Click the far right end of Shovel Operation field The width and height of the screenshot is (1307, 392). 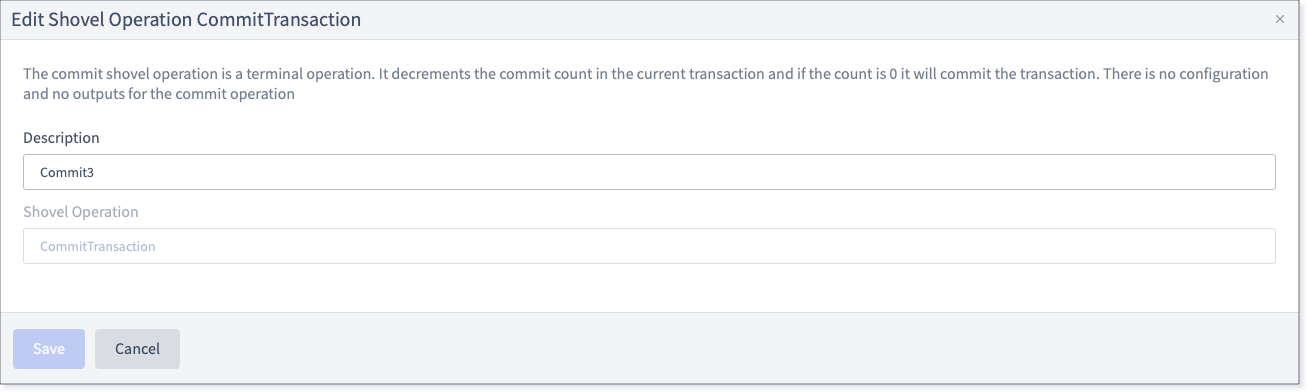point(1265,246)
